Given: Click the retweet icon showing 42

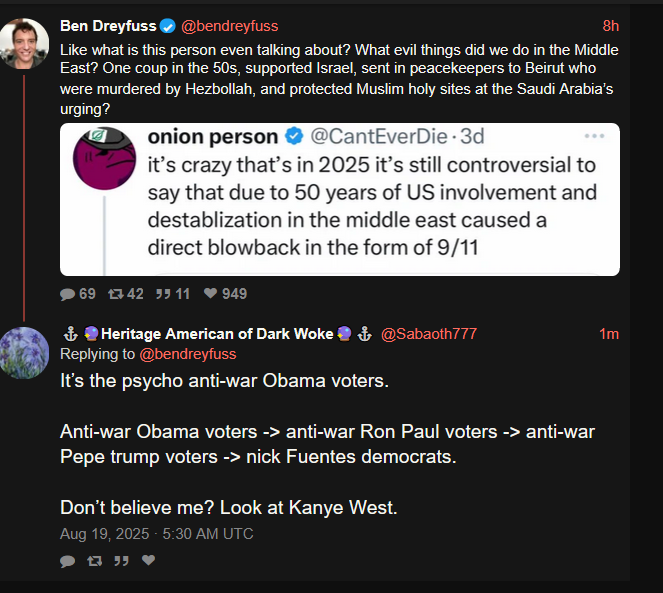Looking at the screenshot, I should click(115, 294).
